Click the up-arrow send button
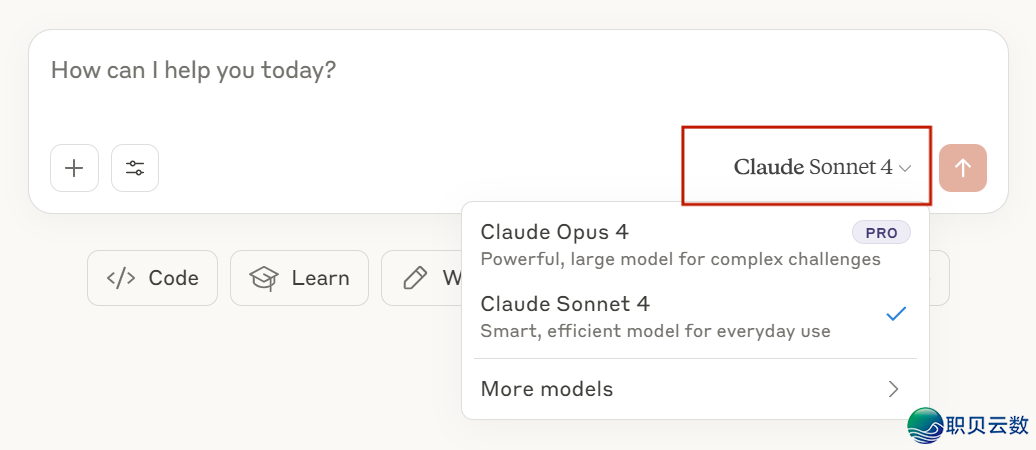This screenshot has height=450, width=1036. pos(963,168)
